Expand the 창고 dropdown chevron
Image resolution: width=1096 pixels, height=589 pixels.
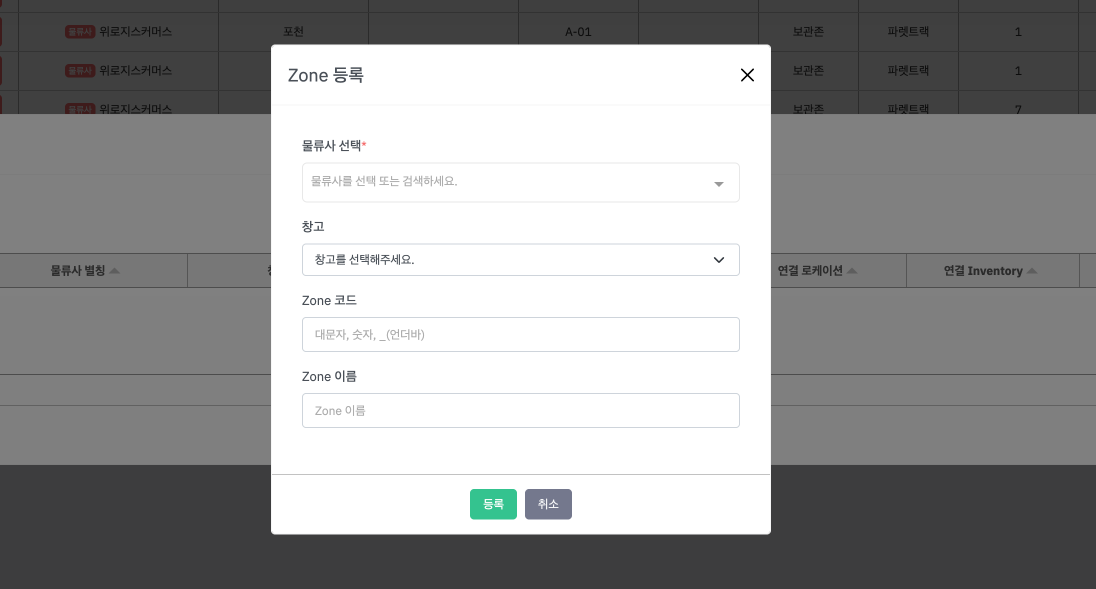coord(718,260)
